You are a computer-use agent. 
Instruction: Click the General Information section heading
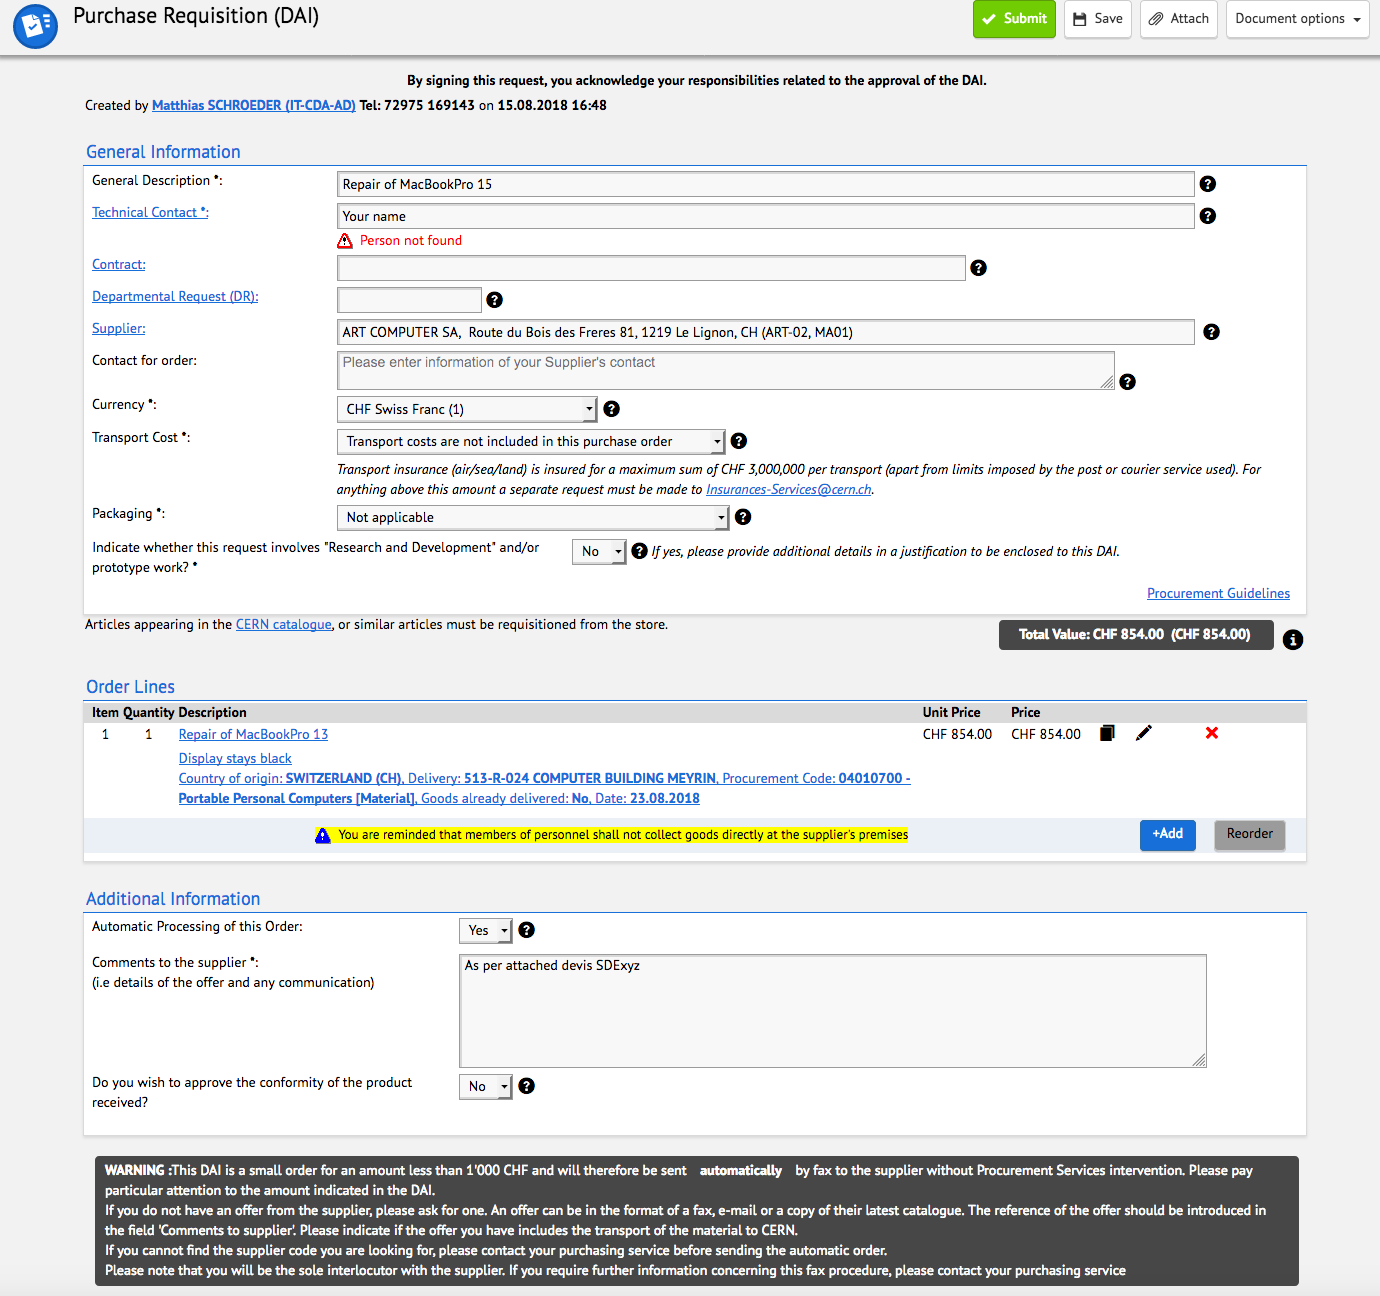(163, 152)
